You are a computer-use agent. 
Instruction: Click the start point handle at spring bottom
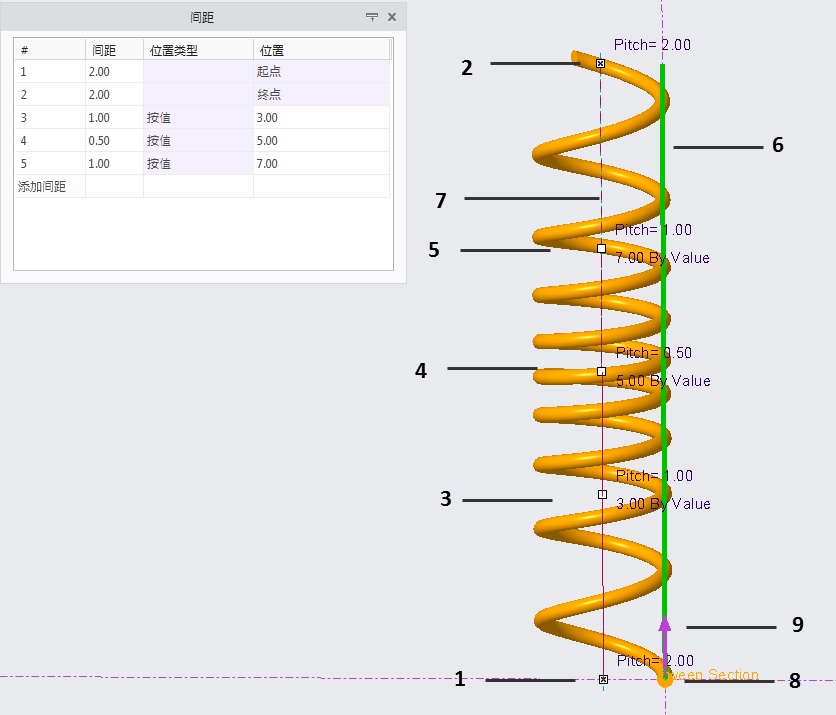point(603,679)
